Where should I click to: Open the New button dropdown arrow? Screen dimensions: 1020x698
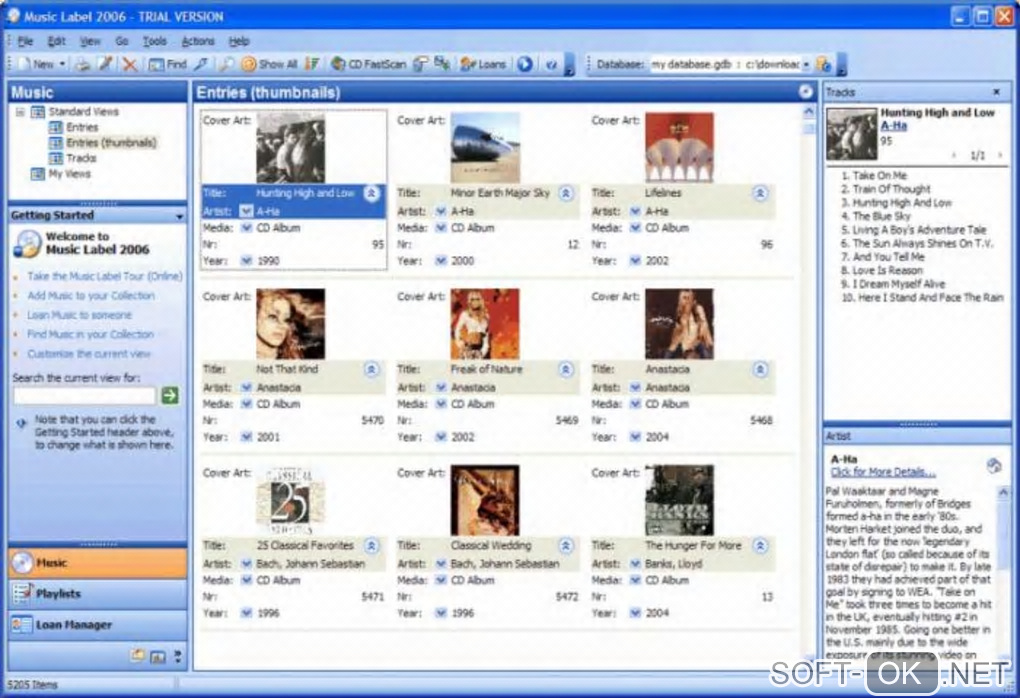point(62,64)
